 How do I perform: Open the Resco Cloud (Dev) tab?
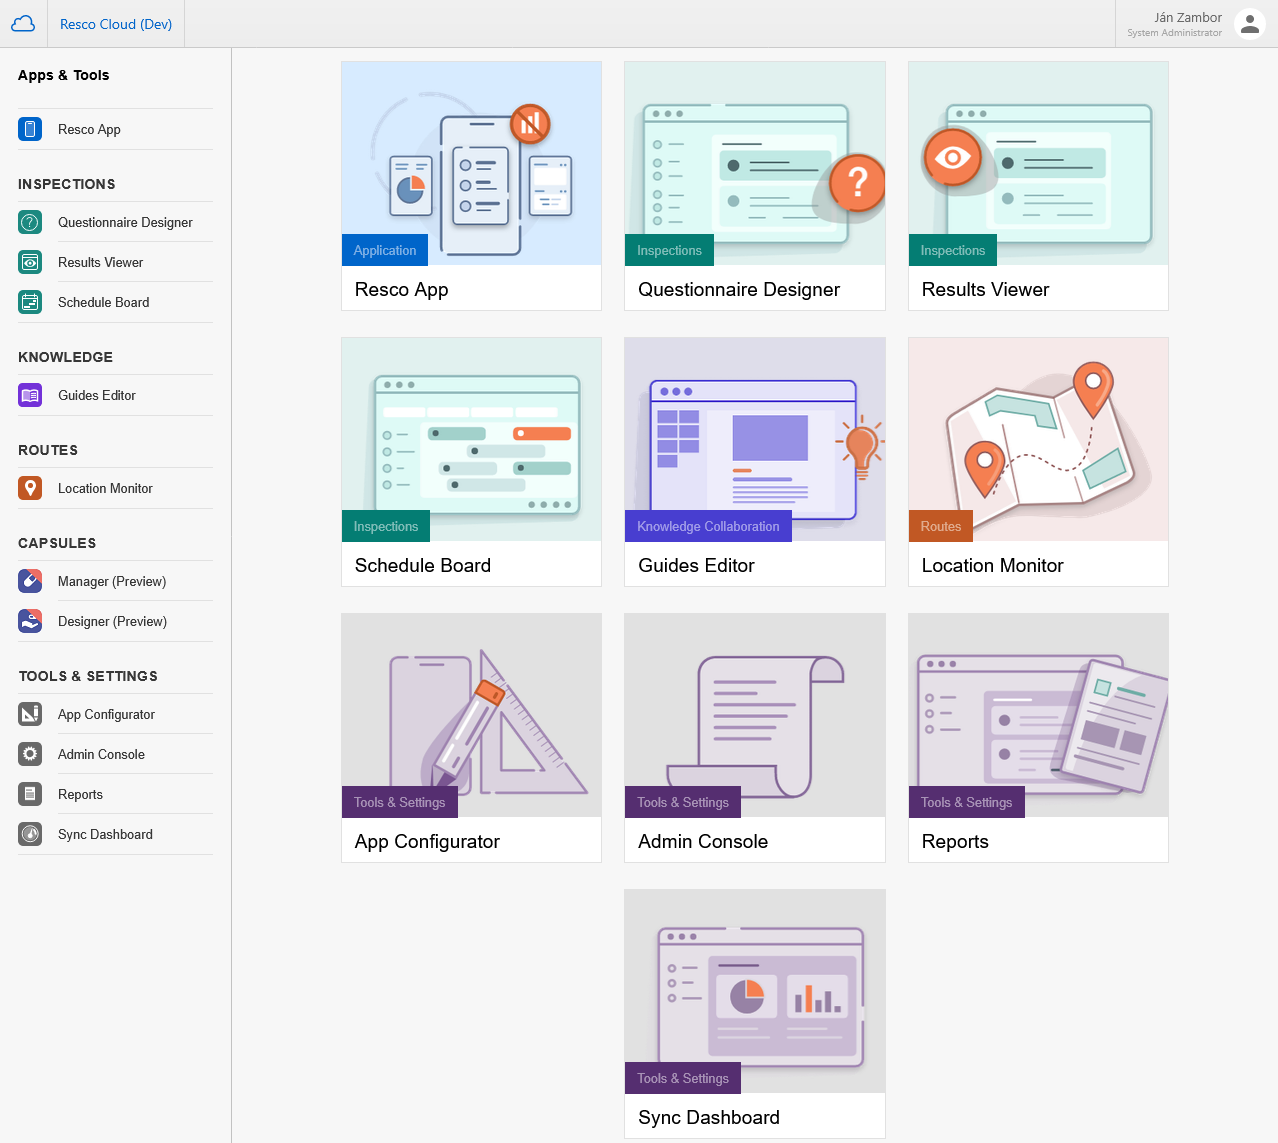(x=116, y=24)
